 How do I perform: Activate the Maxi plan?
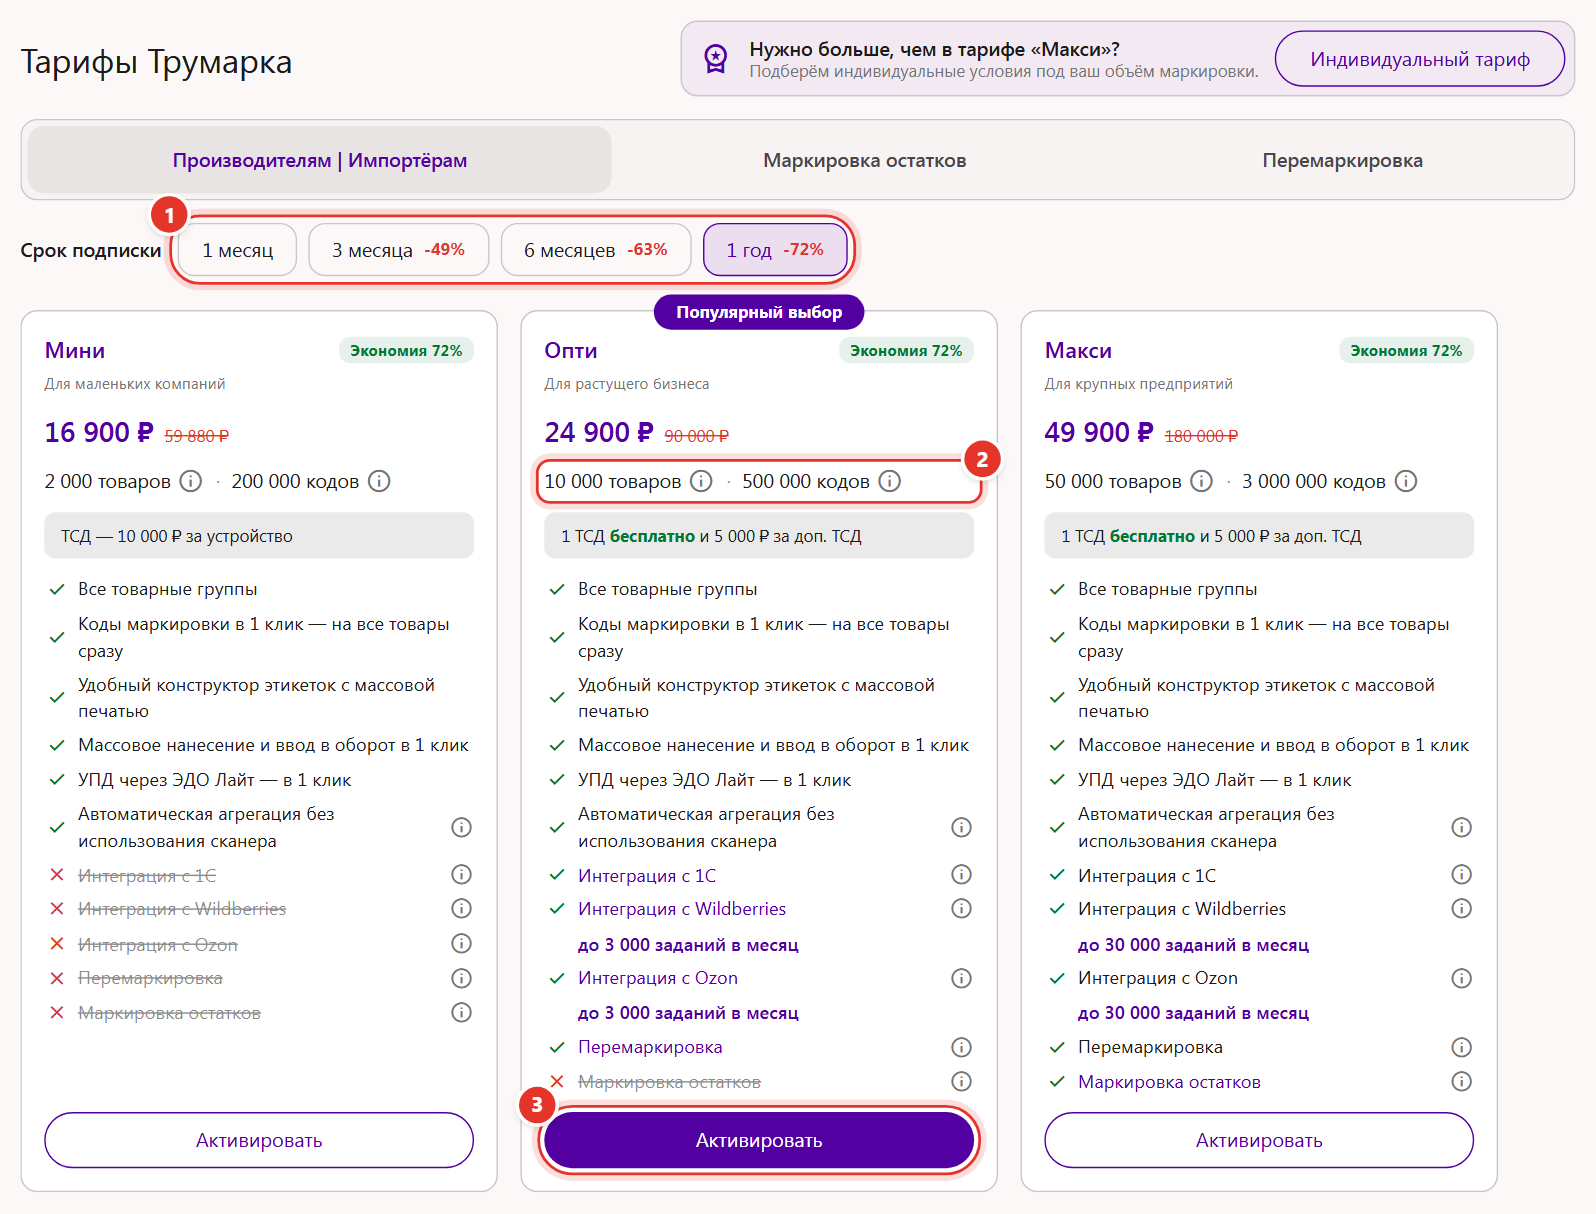tap(1259, 1140)
